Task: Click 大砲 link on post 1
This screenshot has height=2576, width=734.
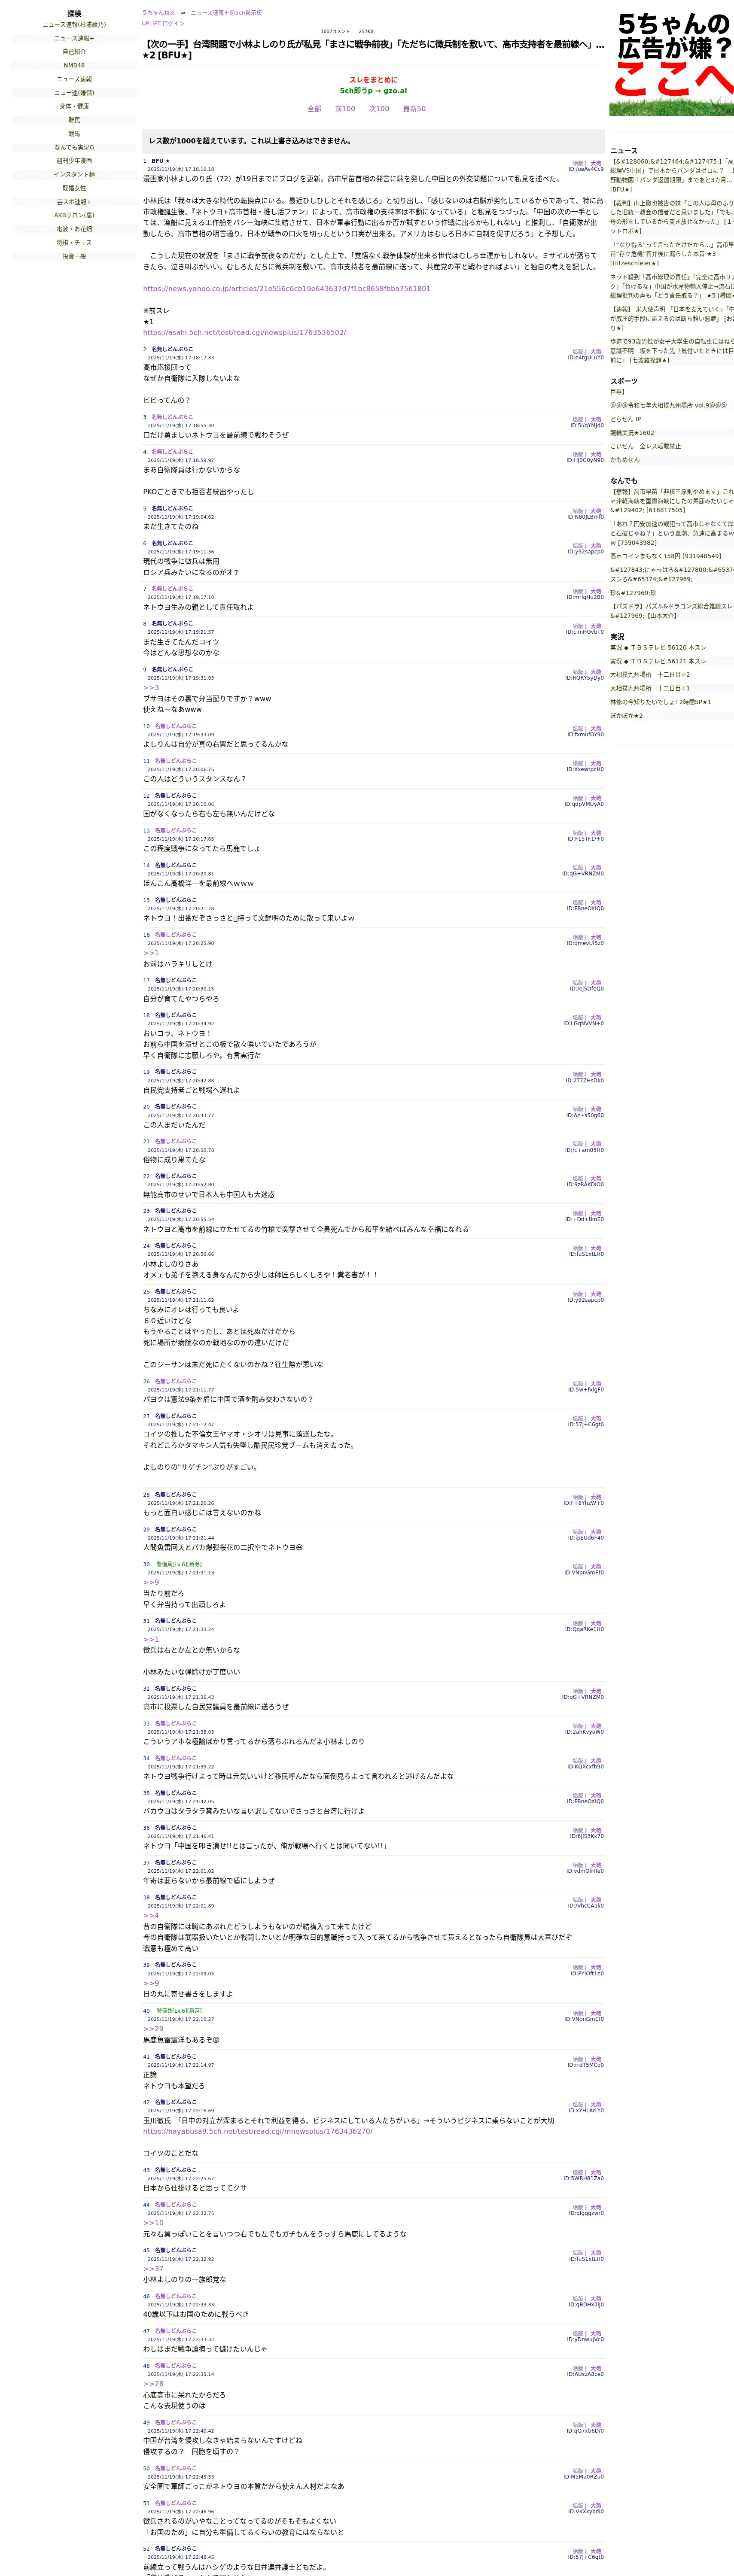Action: [596, 163]
